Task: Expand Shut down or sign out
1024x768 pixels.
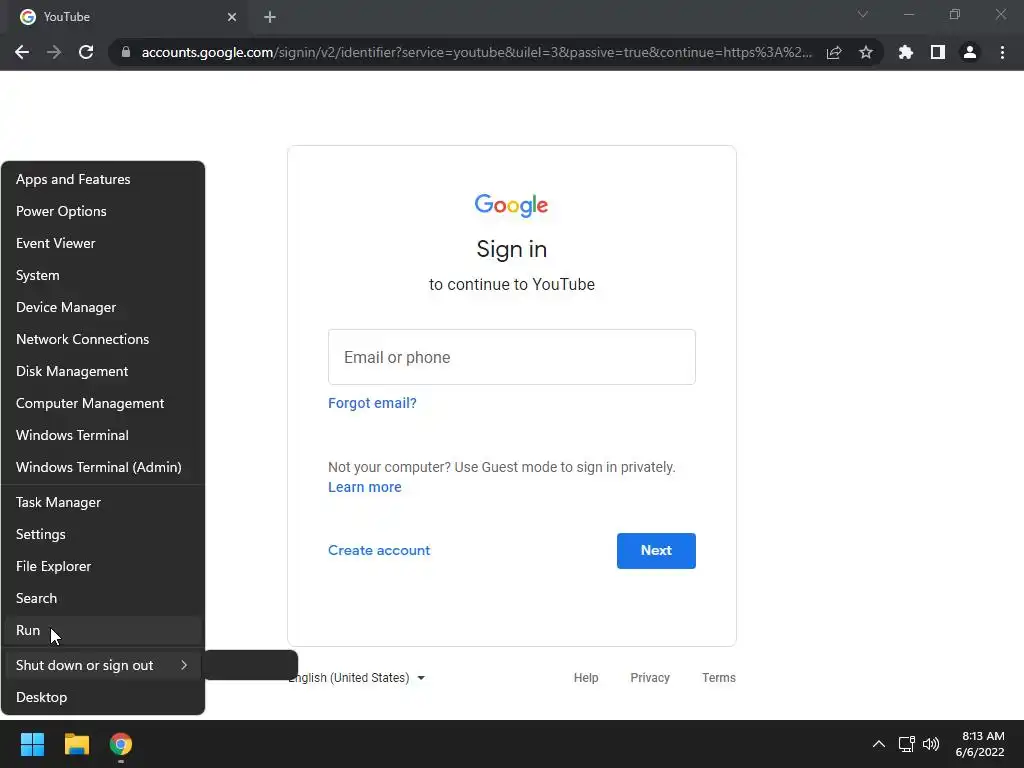Action: pyautogui.click(x=103, y=665)
